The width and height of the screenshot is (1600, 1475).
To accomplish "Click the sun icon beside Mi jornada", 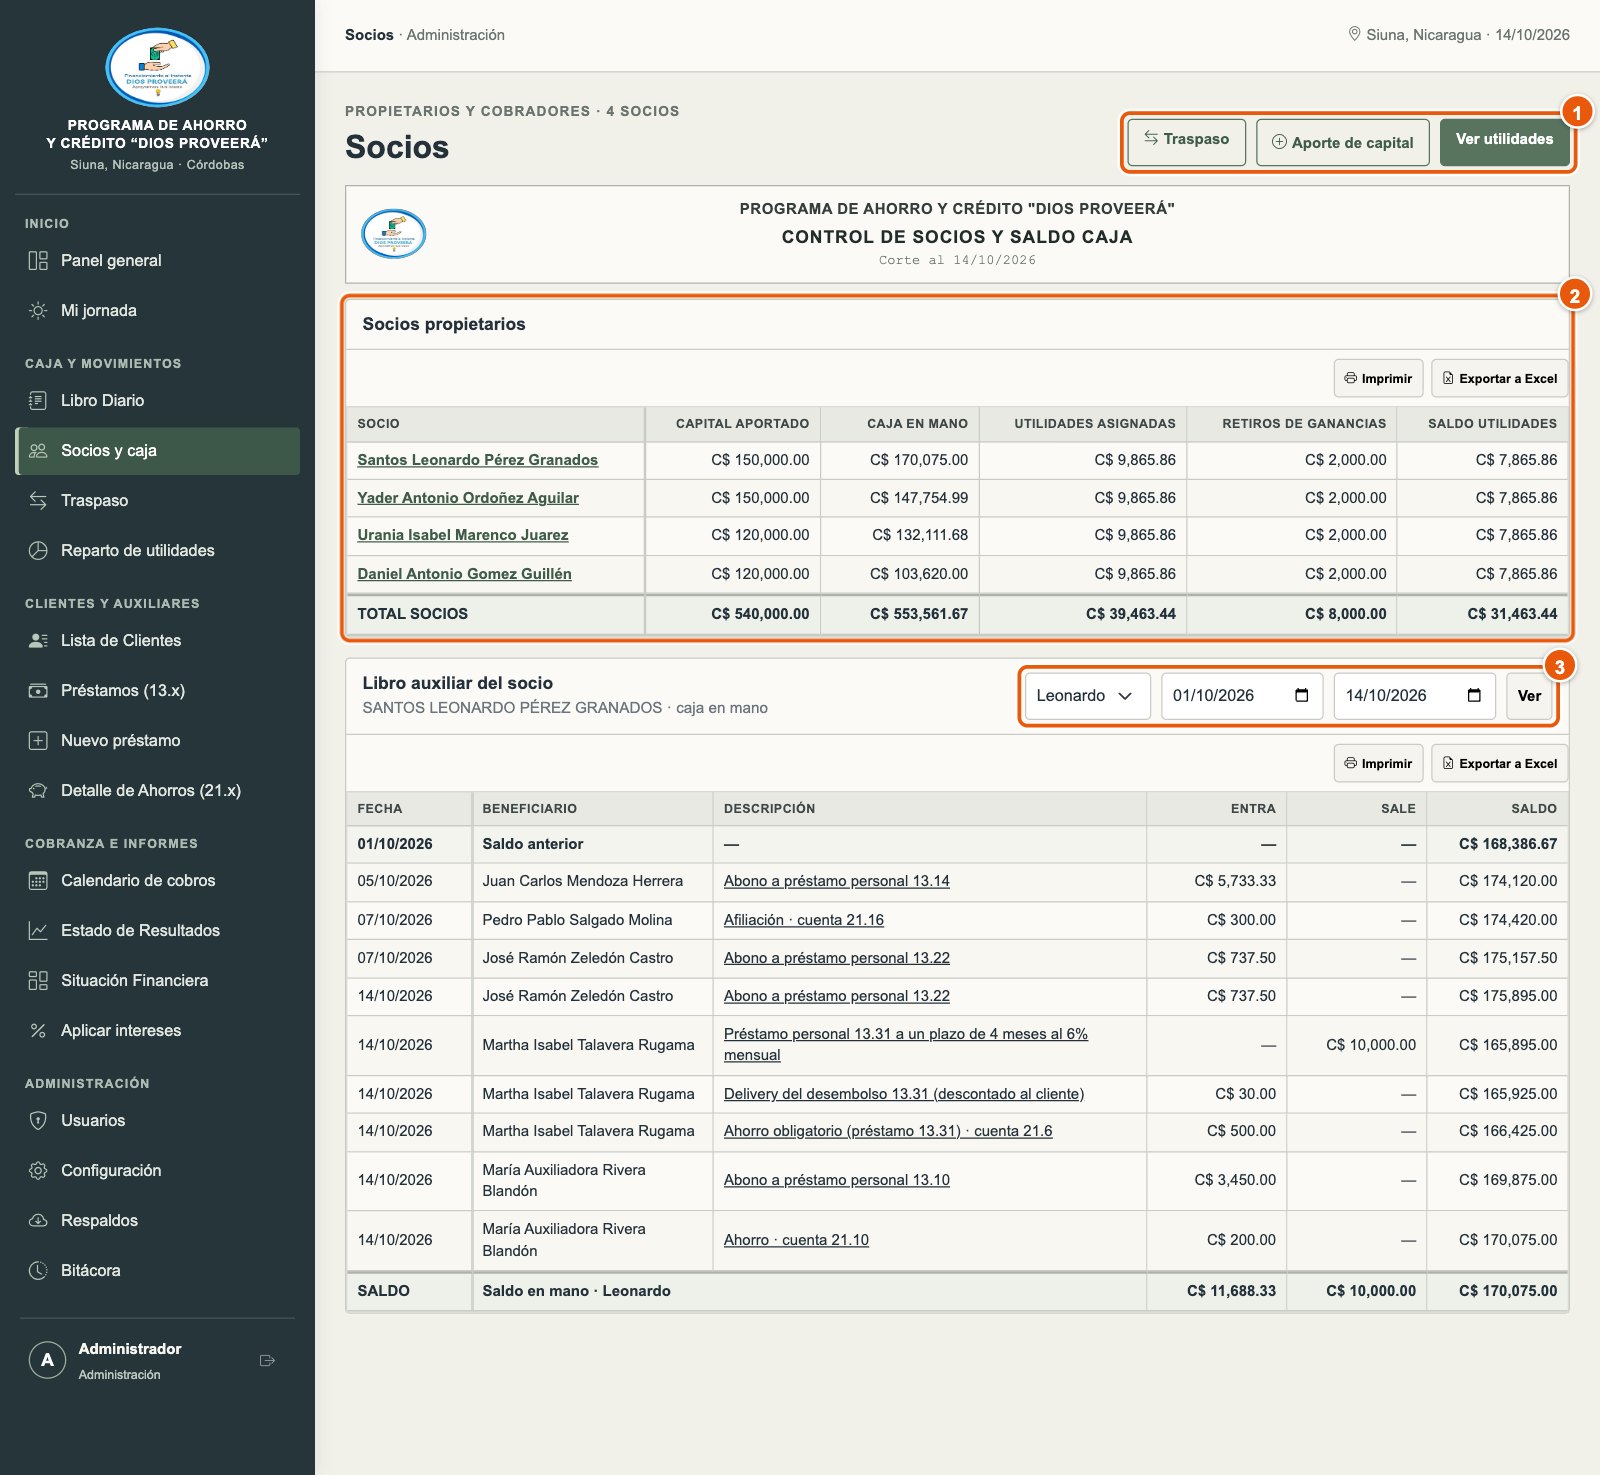I will [x=38, y=311].
